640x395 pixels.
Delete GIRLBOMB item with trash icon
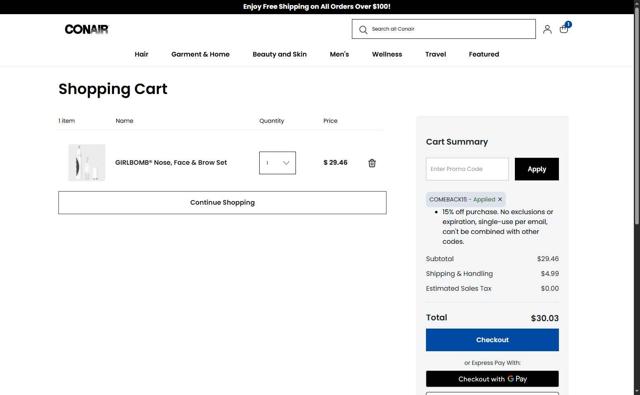point(372,163)
